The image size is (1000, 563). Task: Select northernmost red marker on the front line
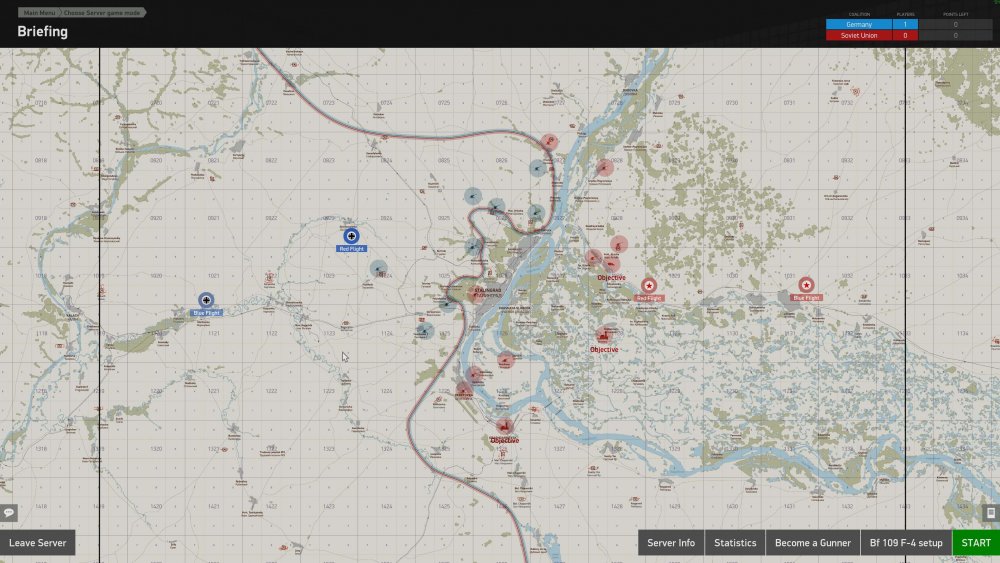click(x=549, y=142)
